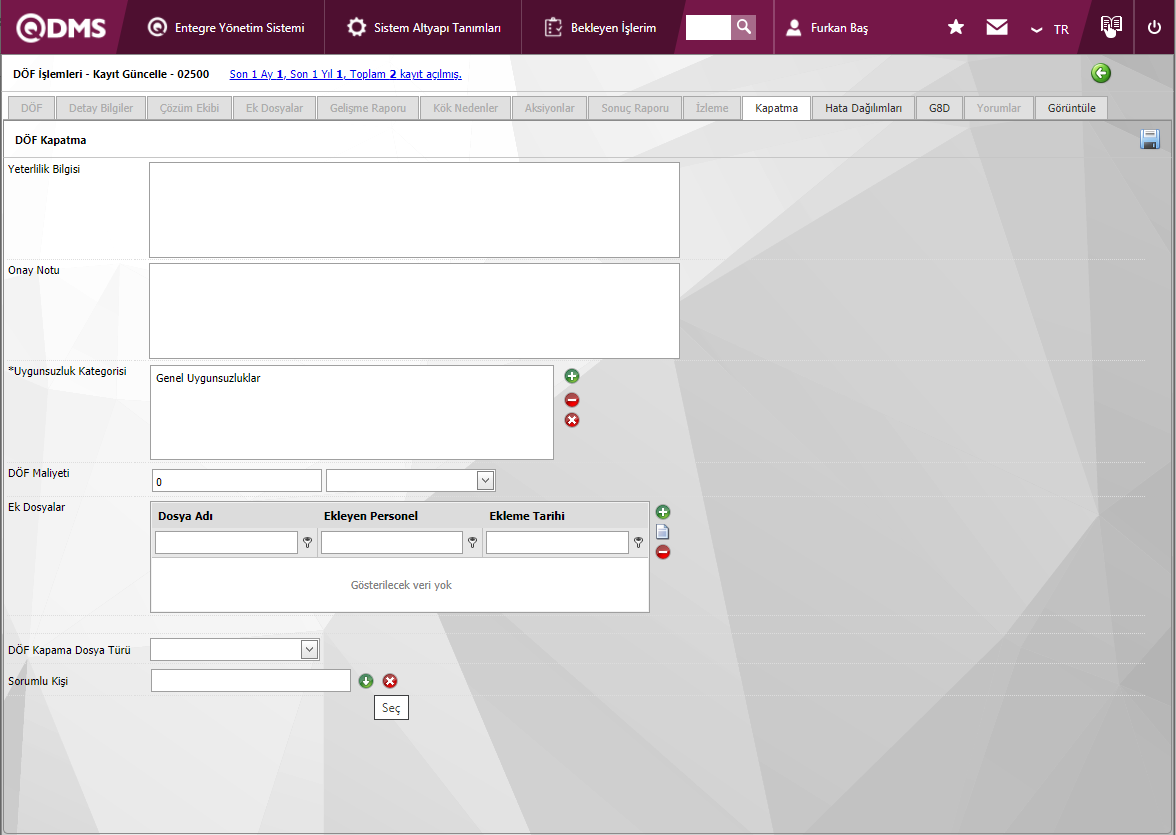
Task: Select Sorumlu Kişi with green arrow icon
Action: 365,681
